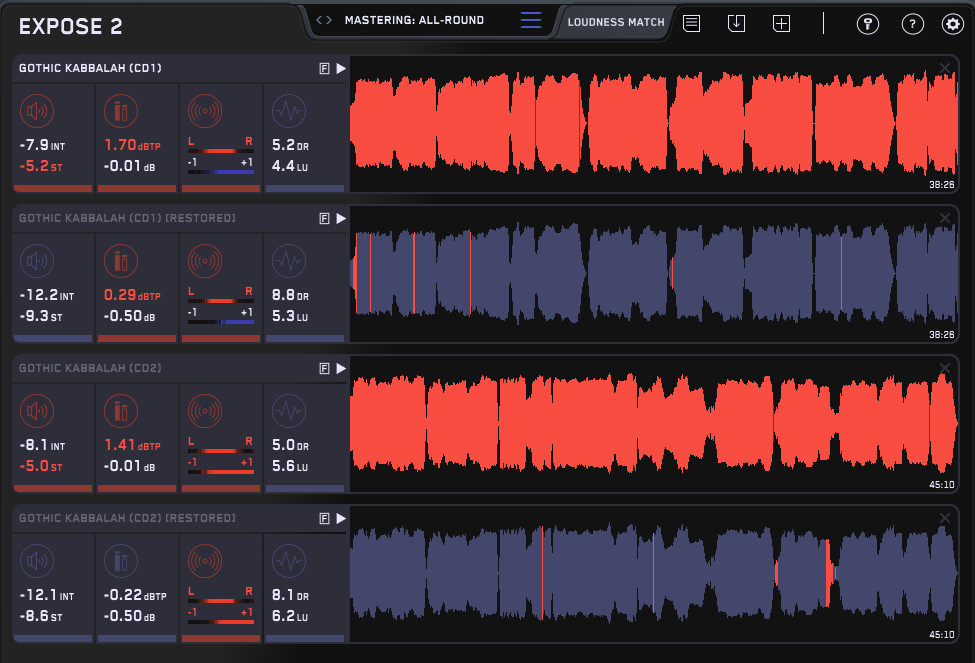The width and height of the screenshot is (975, 663).
Task: Select the Mastering: All-Round preset name
Action: [x=414, y=20]
